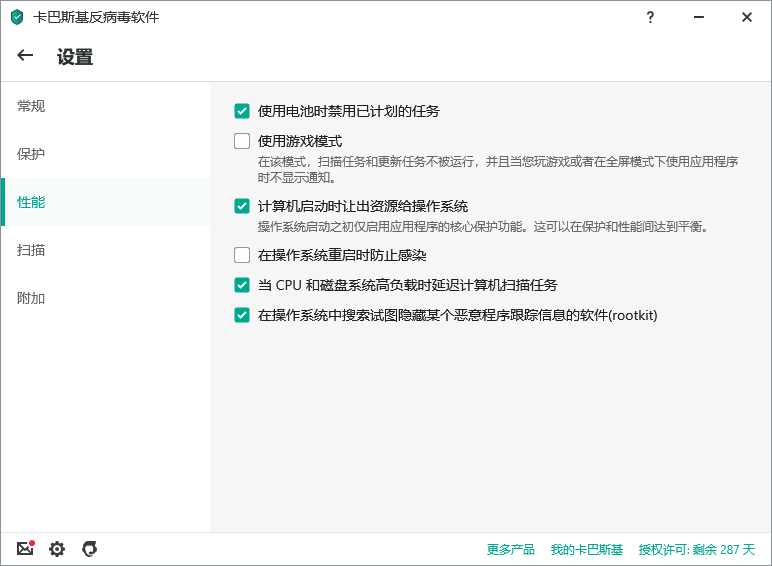Image resolution: width=772 pixels, height=566 pixels.
Task: Enable 在操作系统重启时防止感染
Action: [242, 255]
